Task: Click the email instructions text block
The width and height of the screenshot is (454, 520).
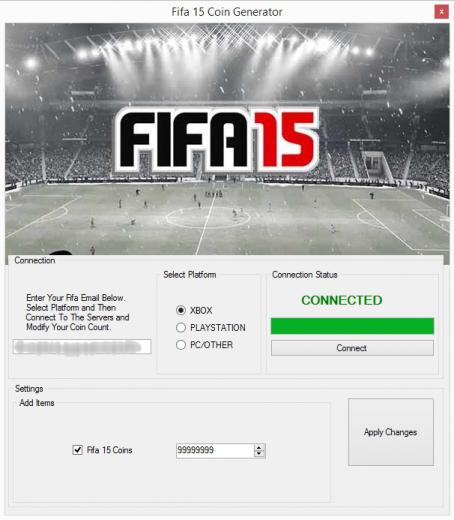Action: [77, 312]
